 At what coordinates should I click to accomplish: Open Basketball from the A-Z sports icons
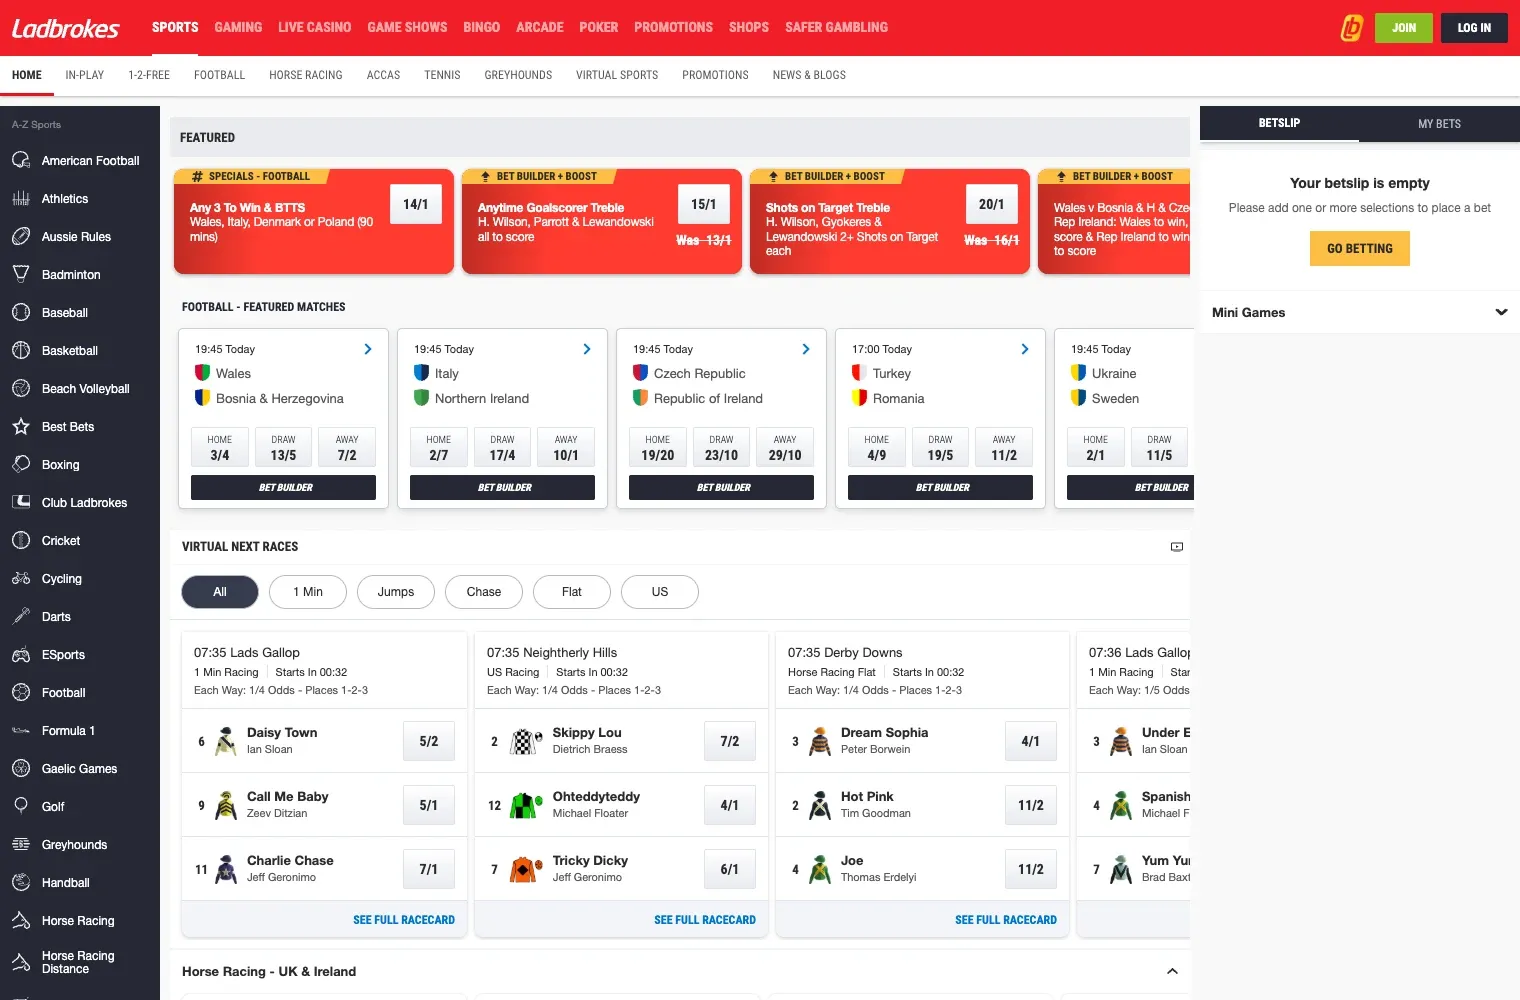click(21, 350)
